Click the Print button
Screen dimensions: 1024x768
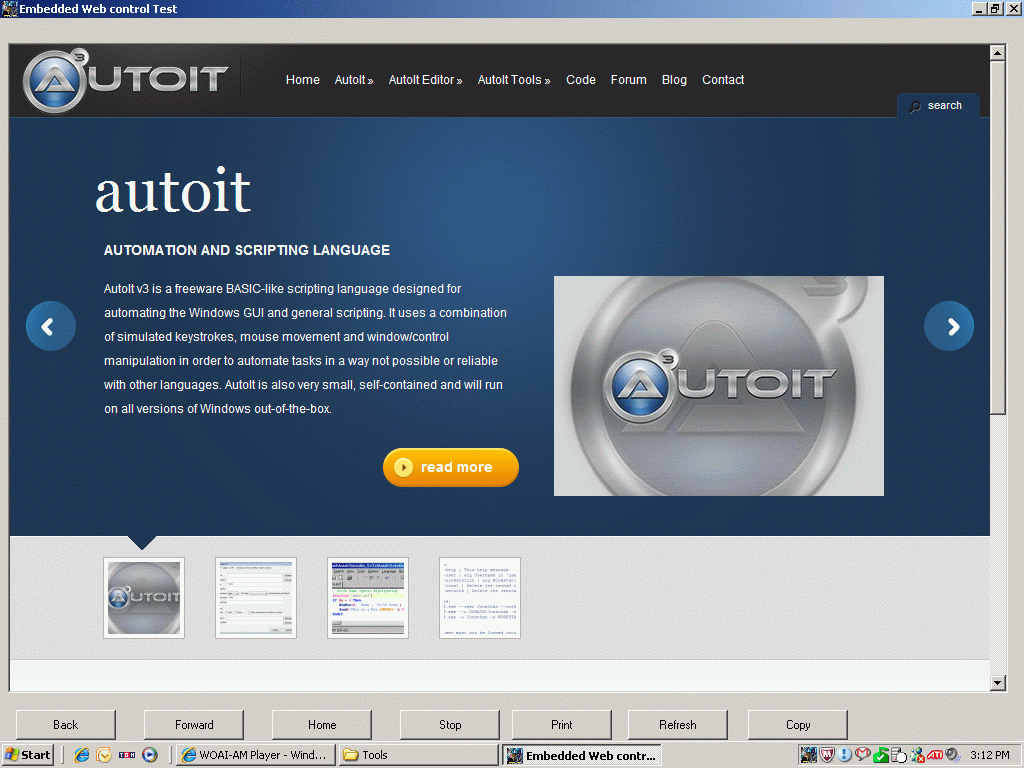click(x=562, y=725)
